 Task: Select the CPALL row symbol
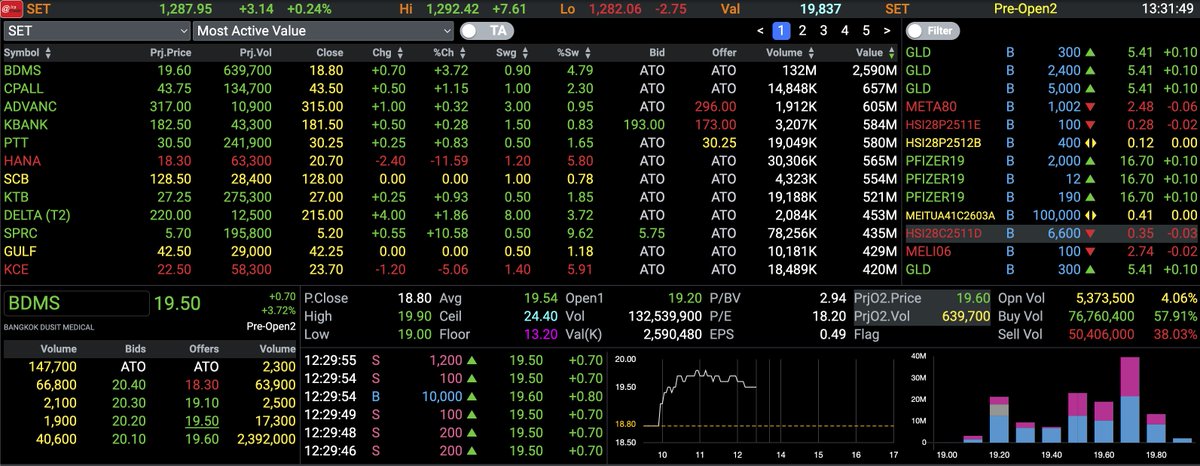click(22, 88)
